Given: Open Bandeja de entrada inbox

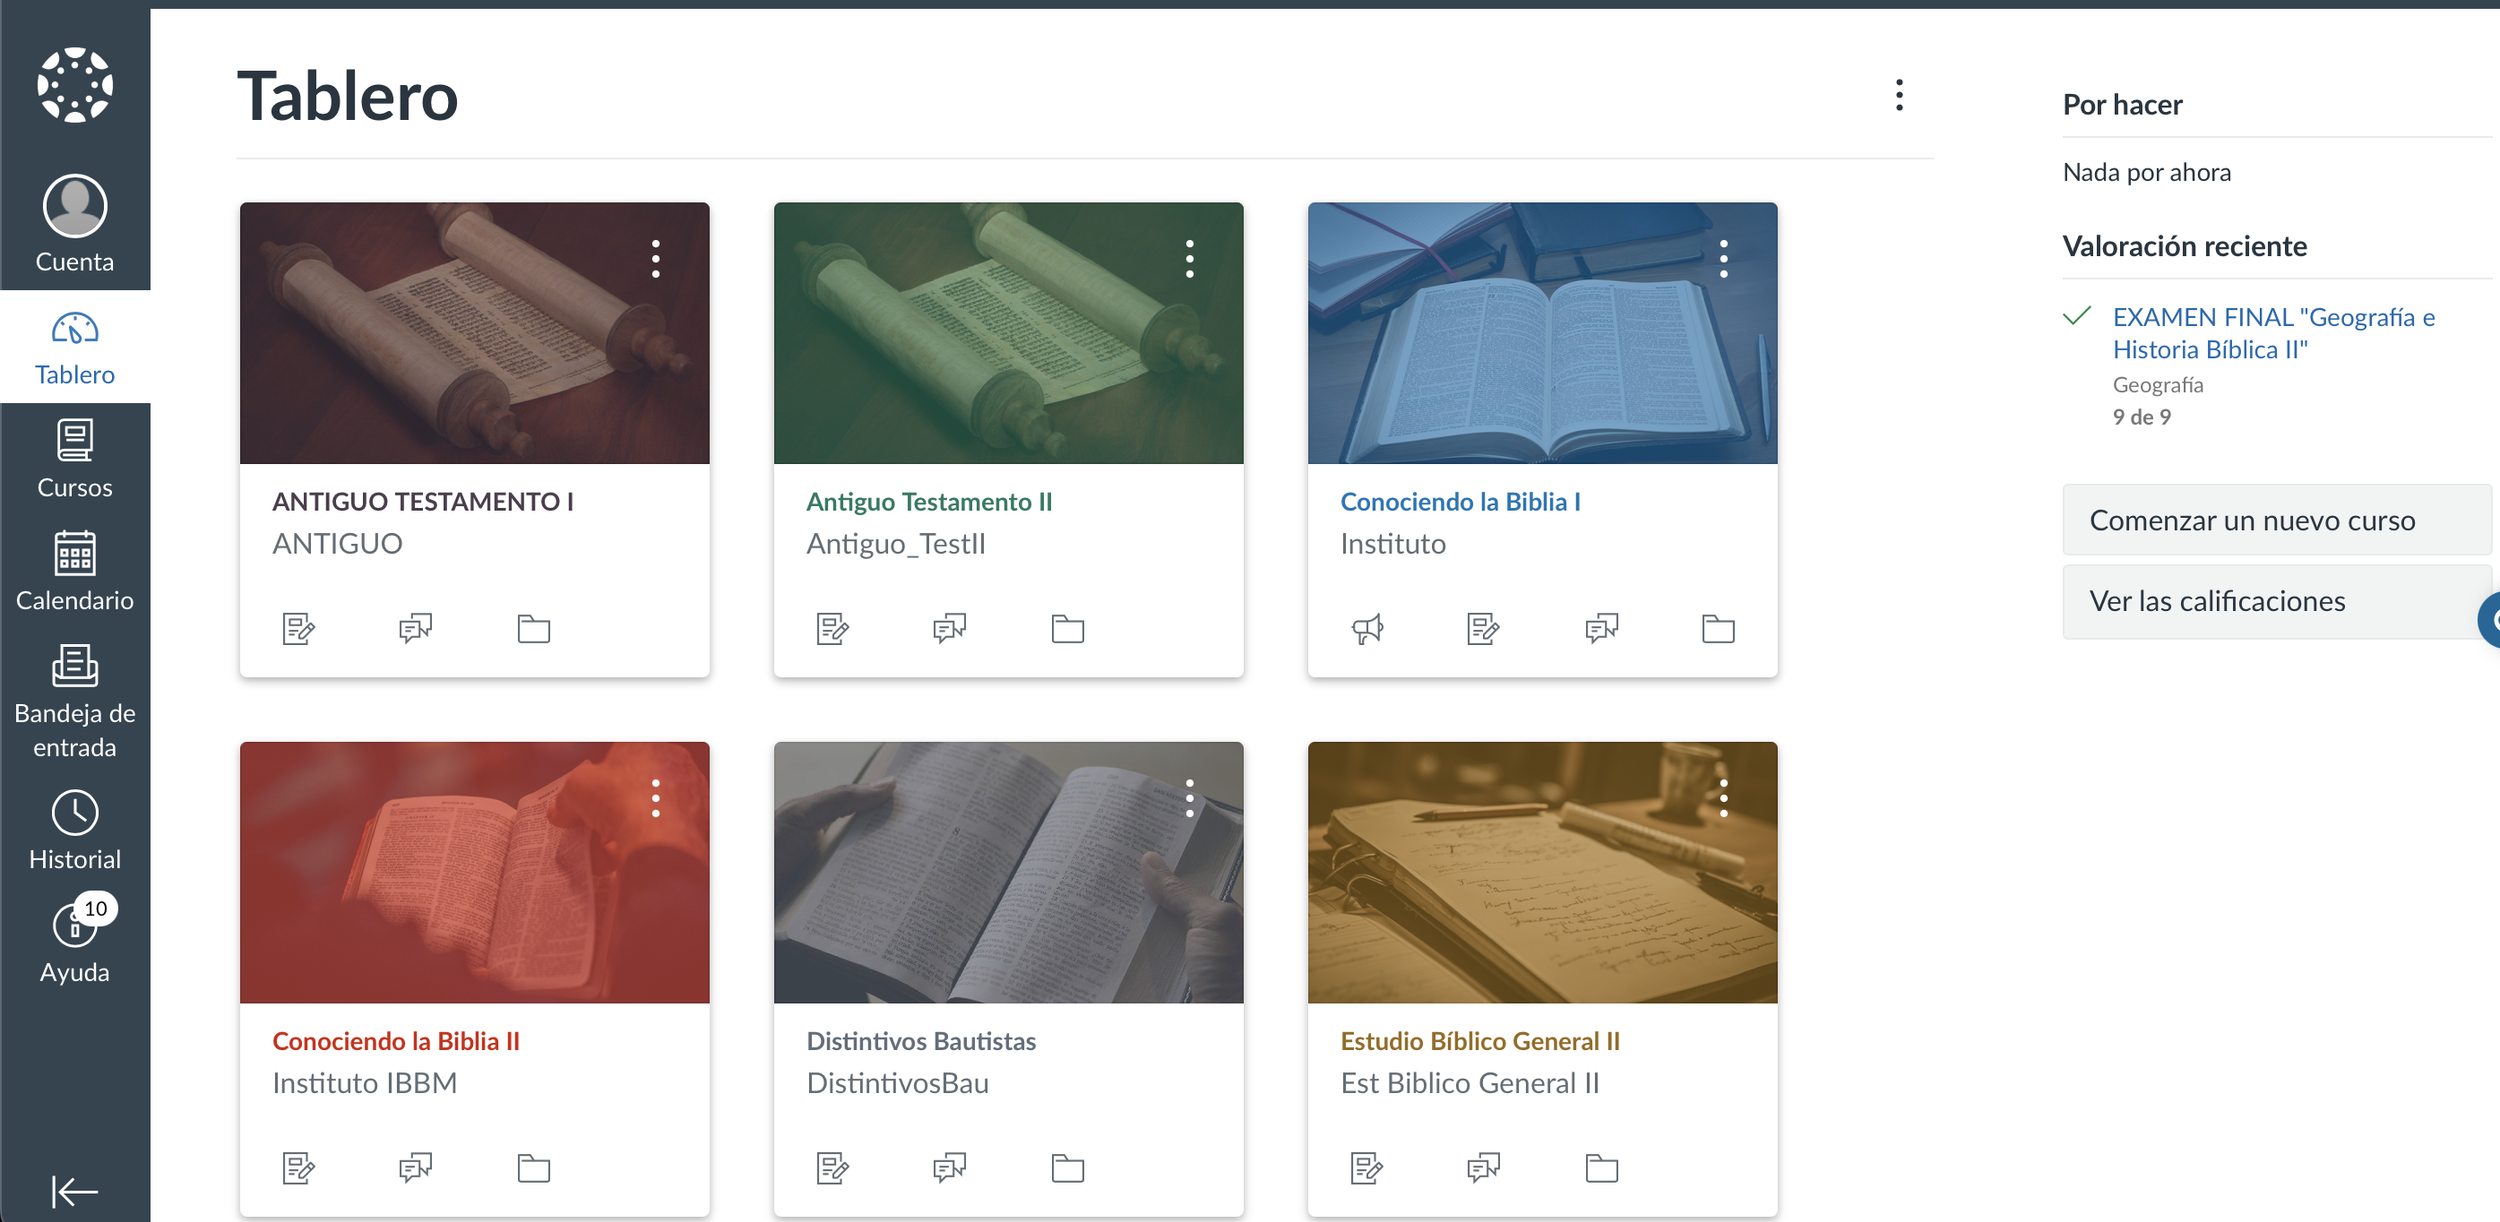Looking at the screenshot, I should [x=75, y=702].
